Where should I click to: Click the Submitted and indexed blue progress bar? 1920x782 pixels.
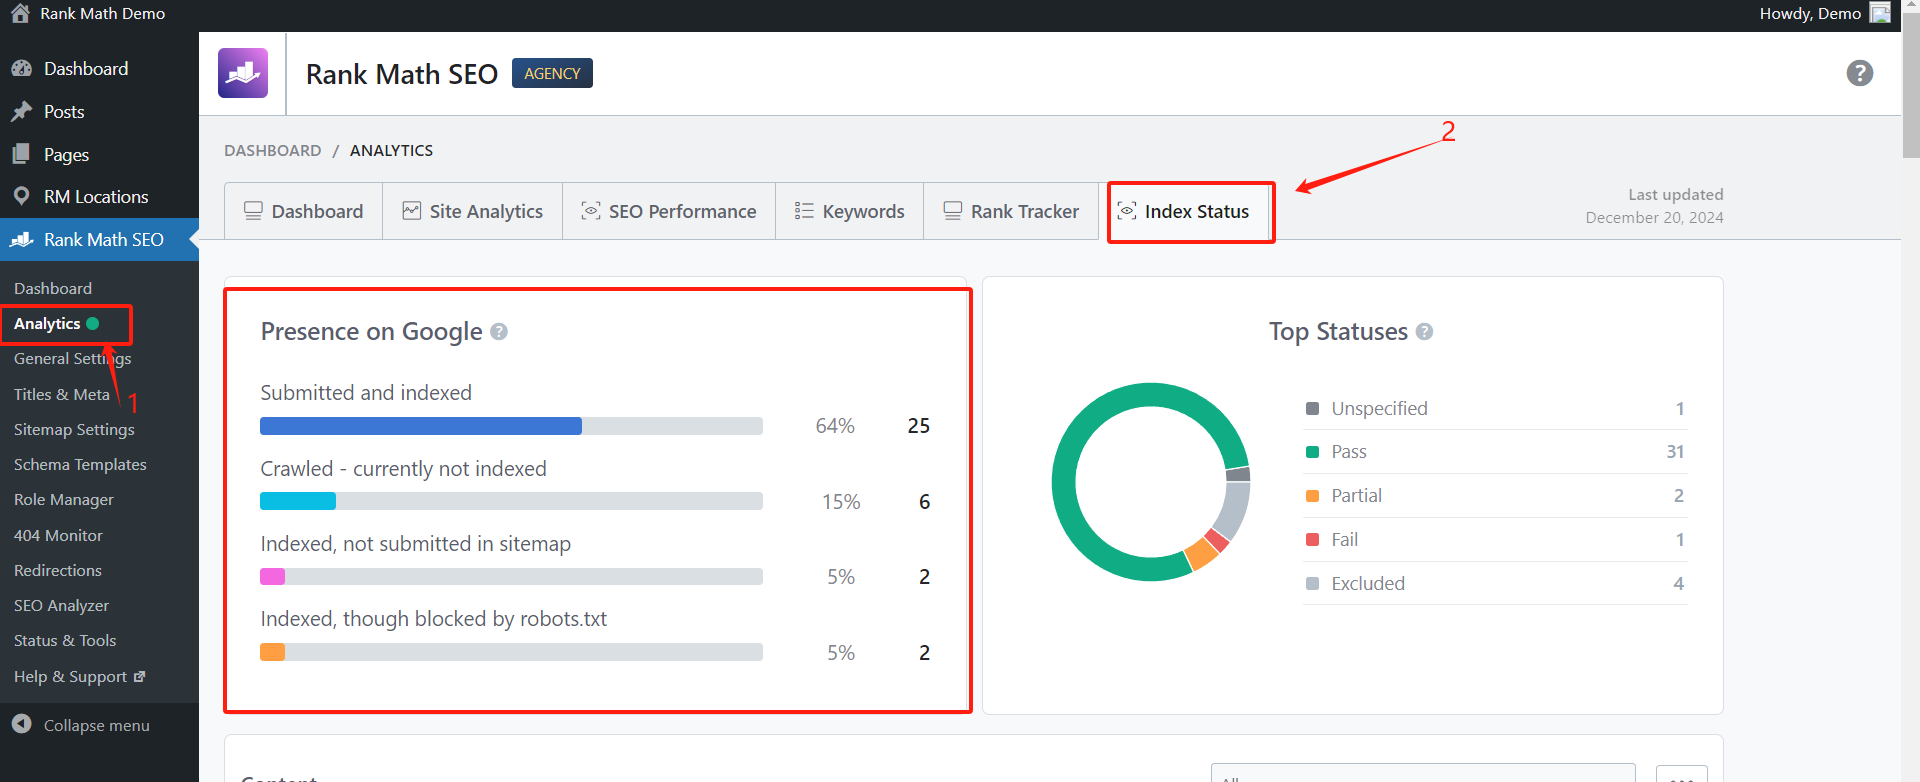[420, 426]
